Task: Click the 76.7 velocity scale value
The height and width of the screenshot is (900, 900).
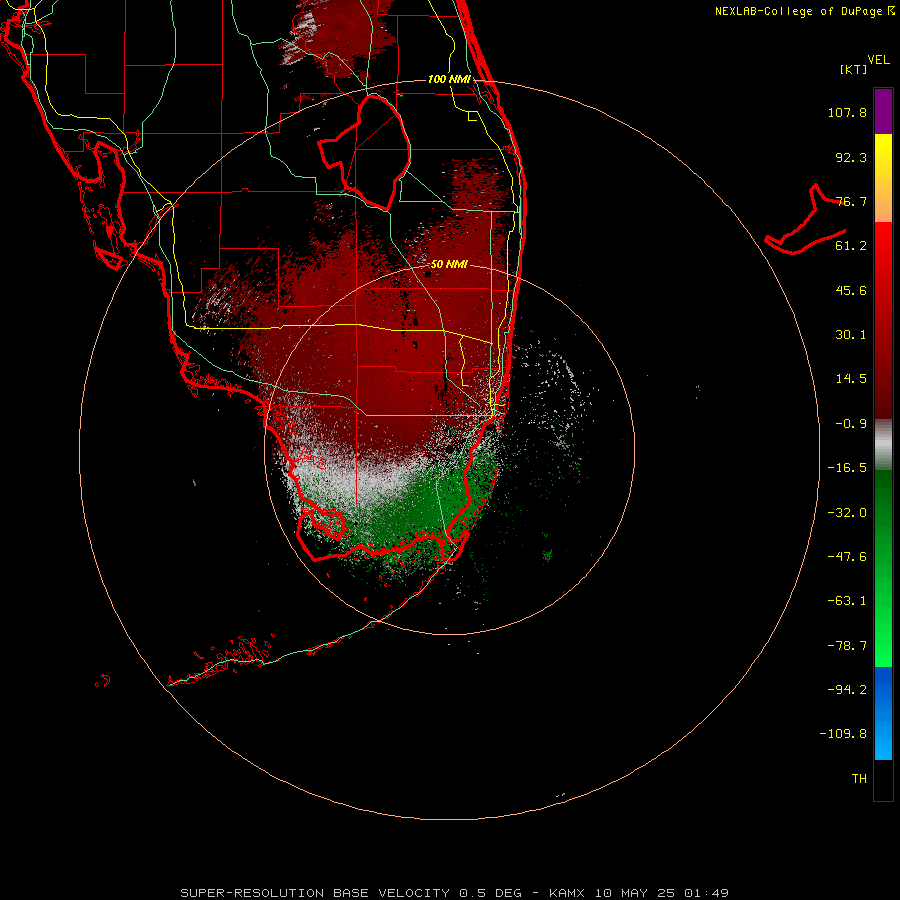Action: pyautogui.click(x=851, y=201)
